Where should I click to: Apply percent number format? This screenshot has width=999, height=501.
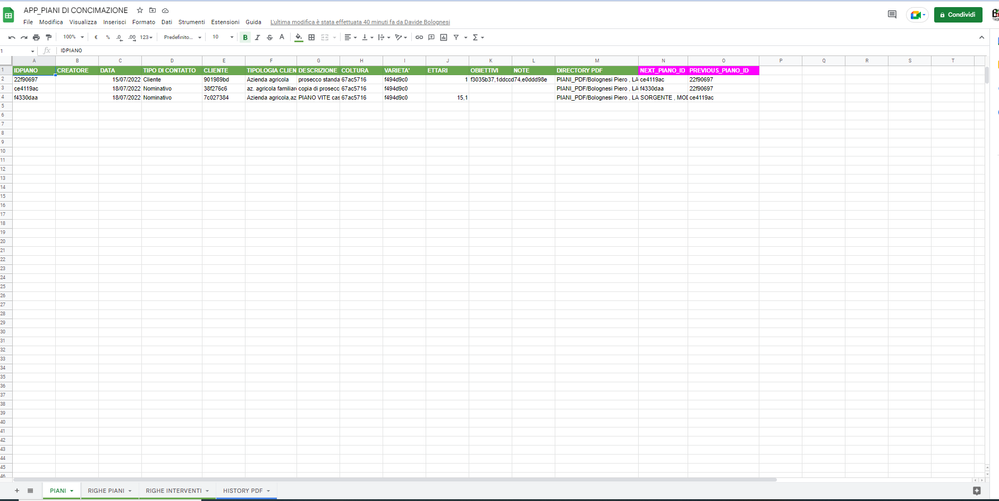(108, 38)
